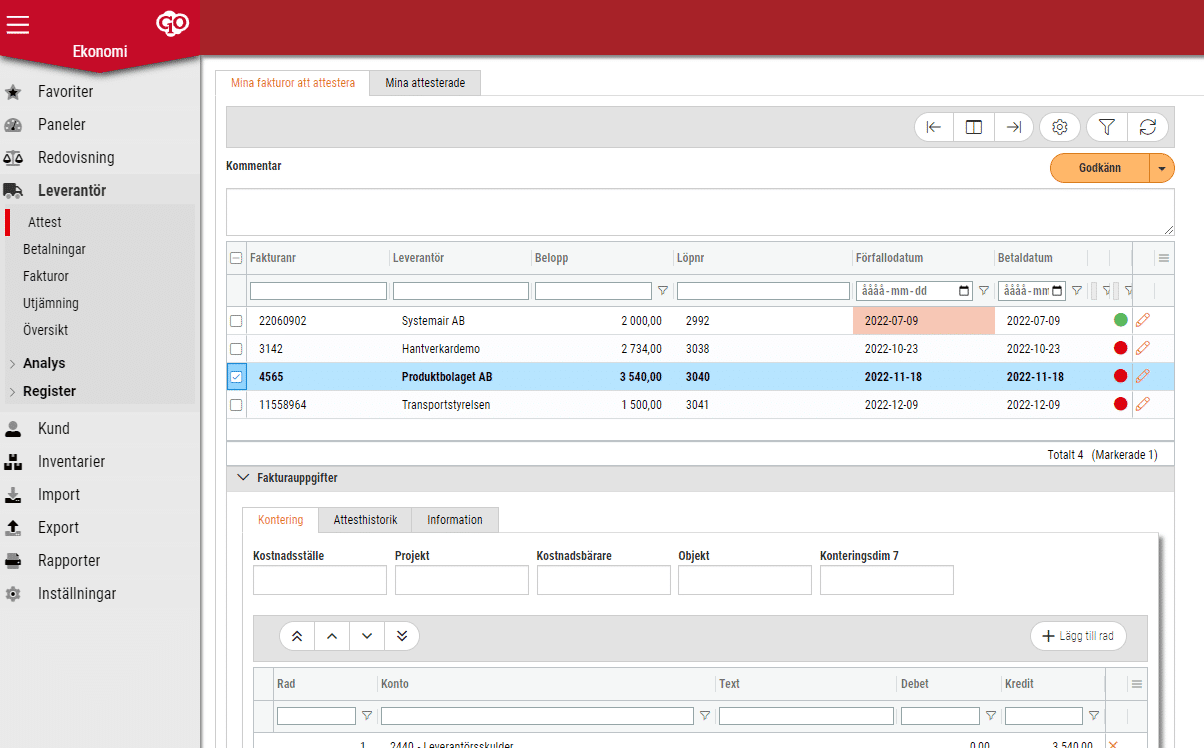Click into the Kommentar text area

point(700,212)
